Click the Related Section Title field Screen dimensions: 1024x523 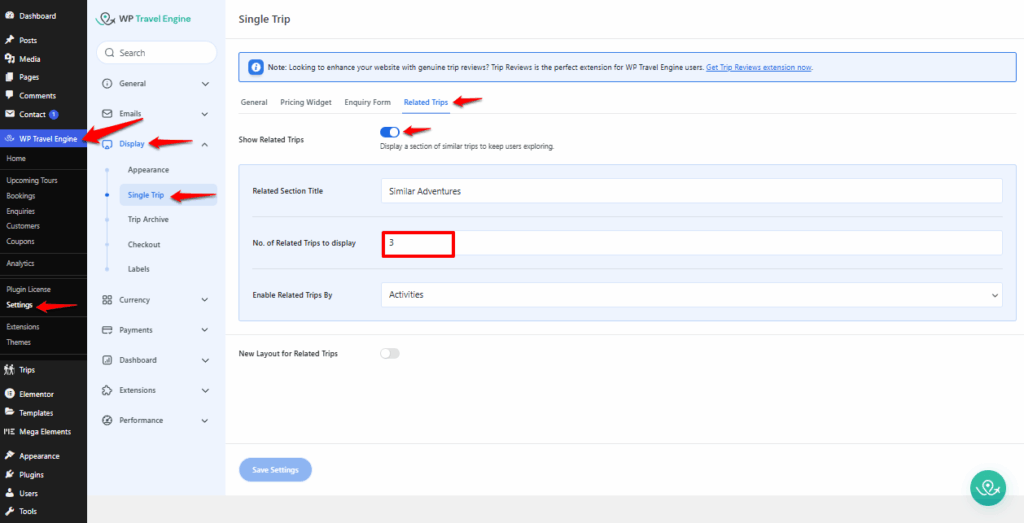(691, 191)
